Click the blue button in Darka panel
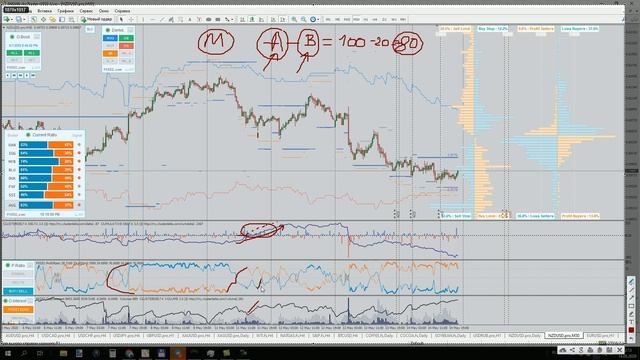The image size is (640, 360). point(110,38)
